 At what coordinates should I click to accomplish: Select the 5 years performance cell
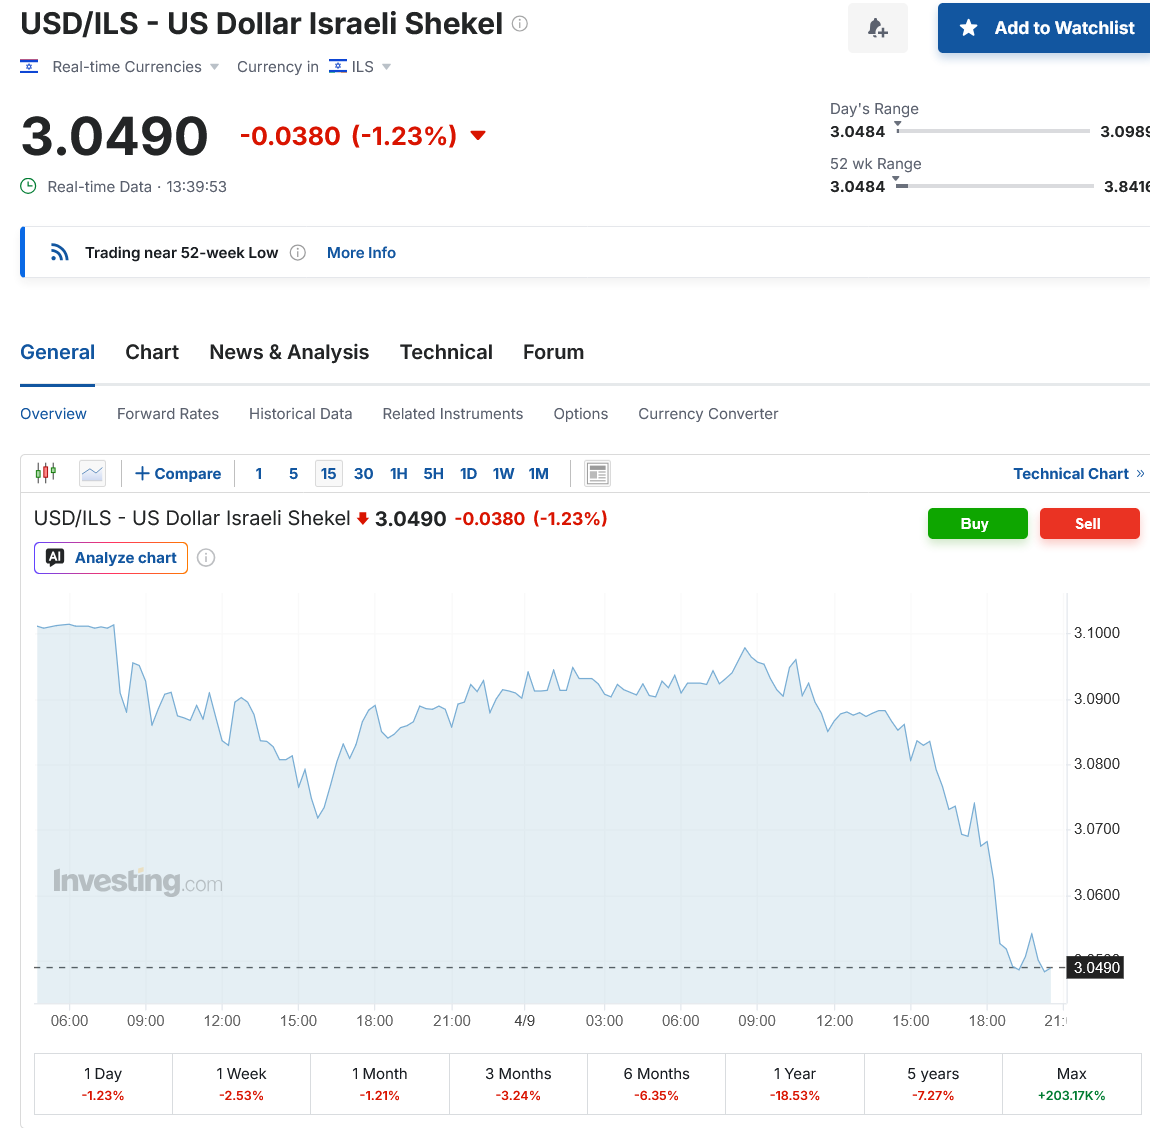(x=933, y=1084)
